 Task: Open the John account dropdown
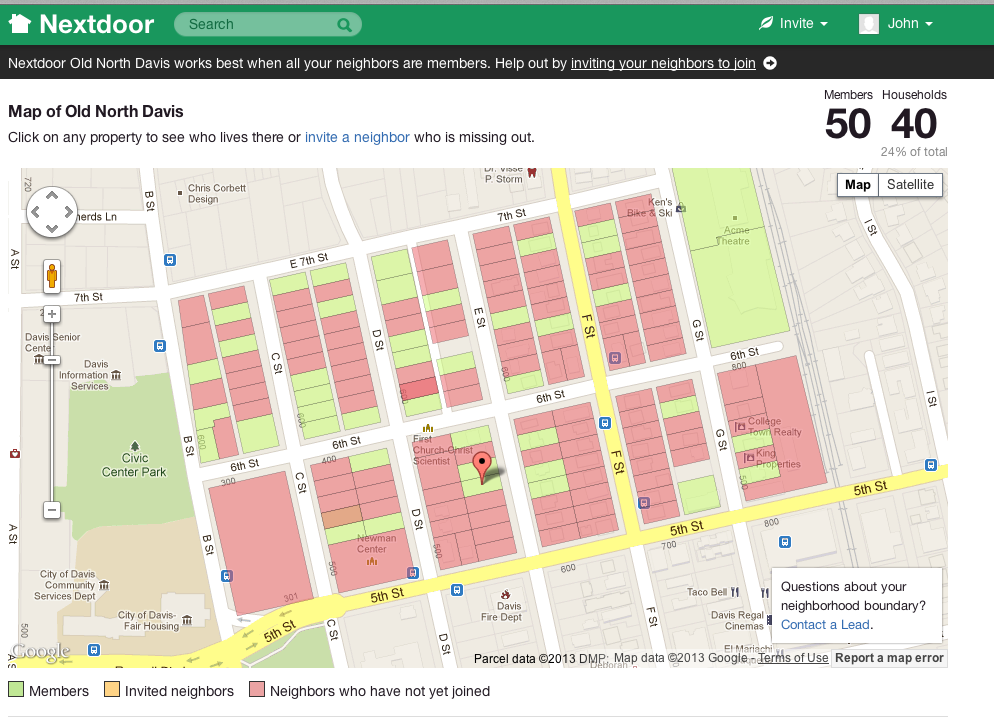pos(896,24)
